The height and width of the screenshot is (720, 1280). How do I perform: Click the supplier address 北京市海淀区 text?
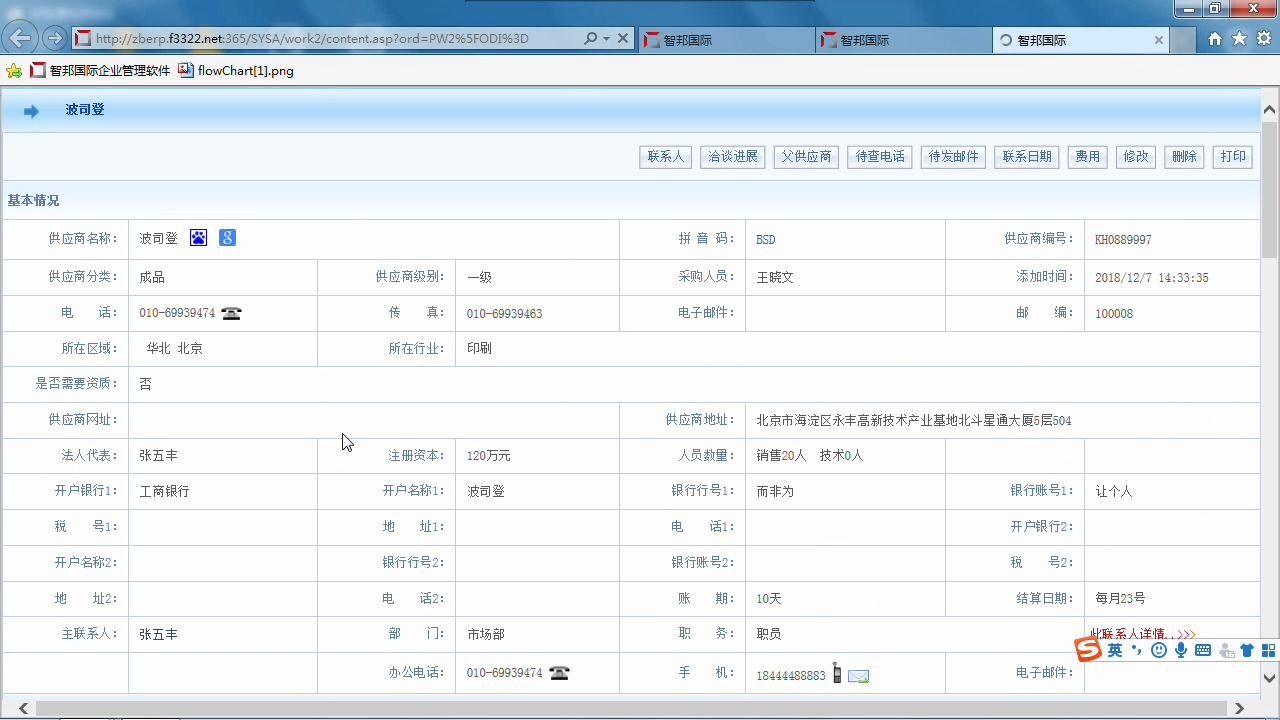(914, 421)
